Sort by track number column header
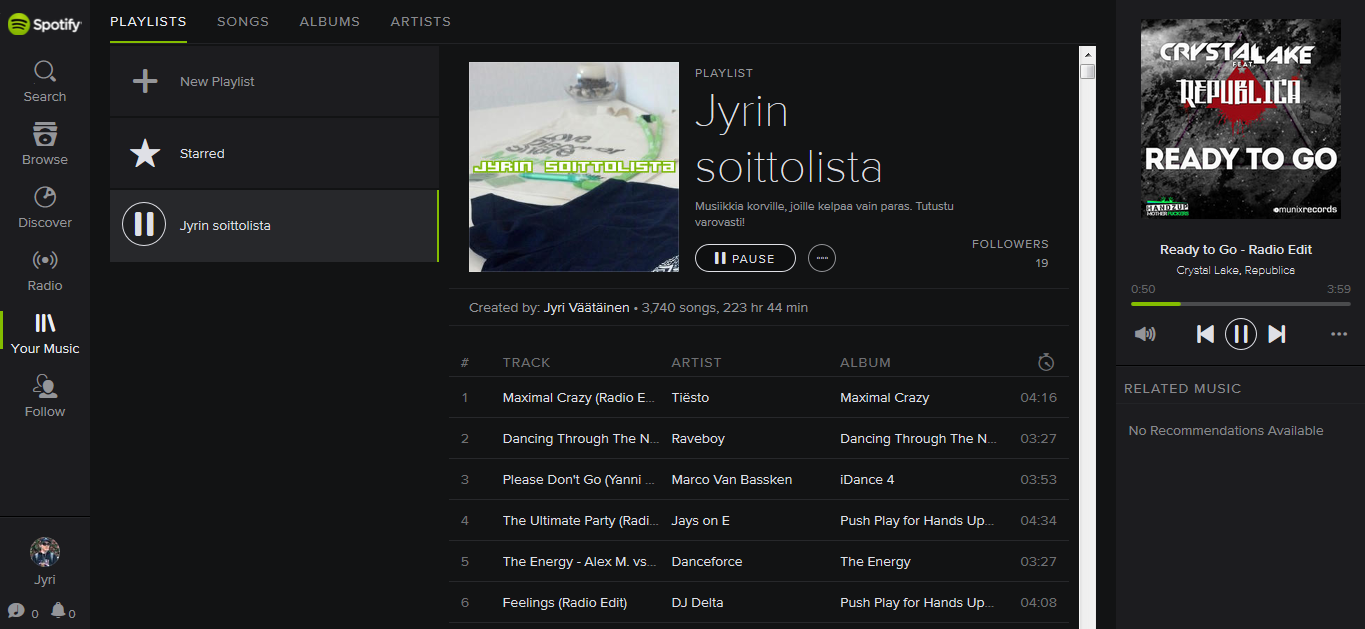Image resolution: width=1365 pixels, height=629 pixels. tap(465, 362)
